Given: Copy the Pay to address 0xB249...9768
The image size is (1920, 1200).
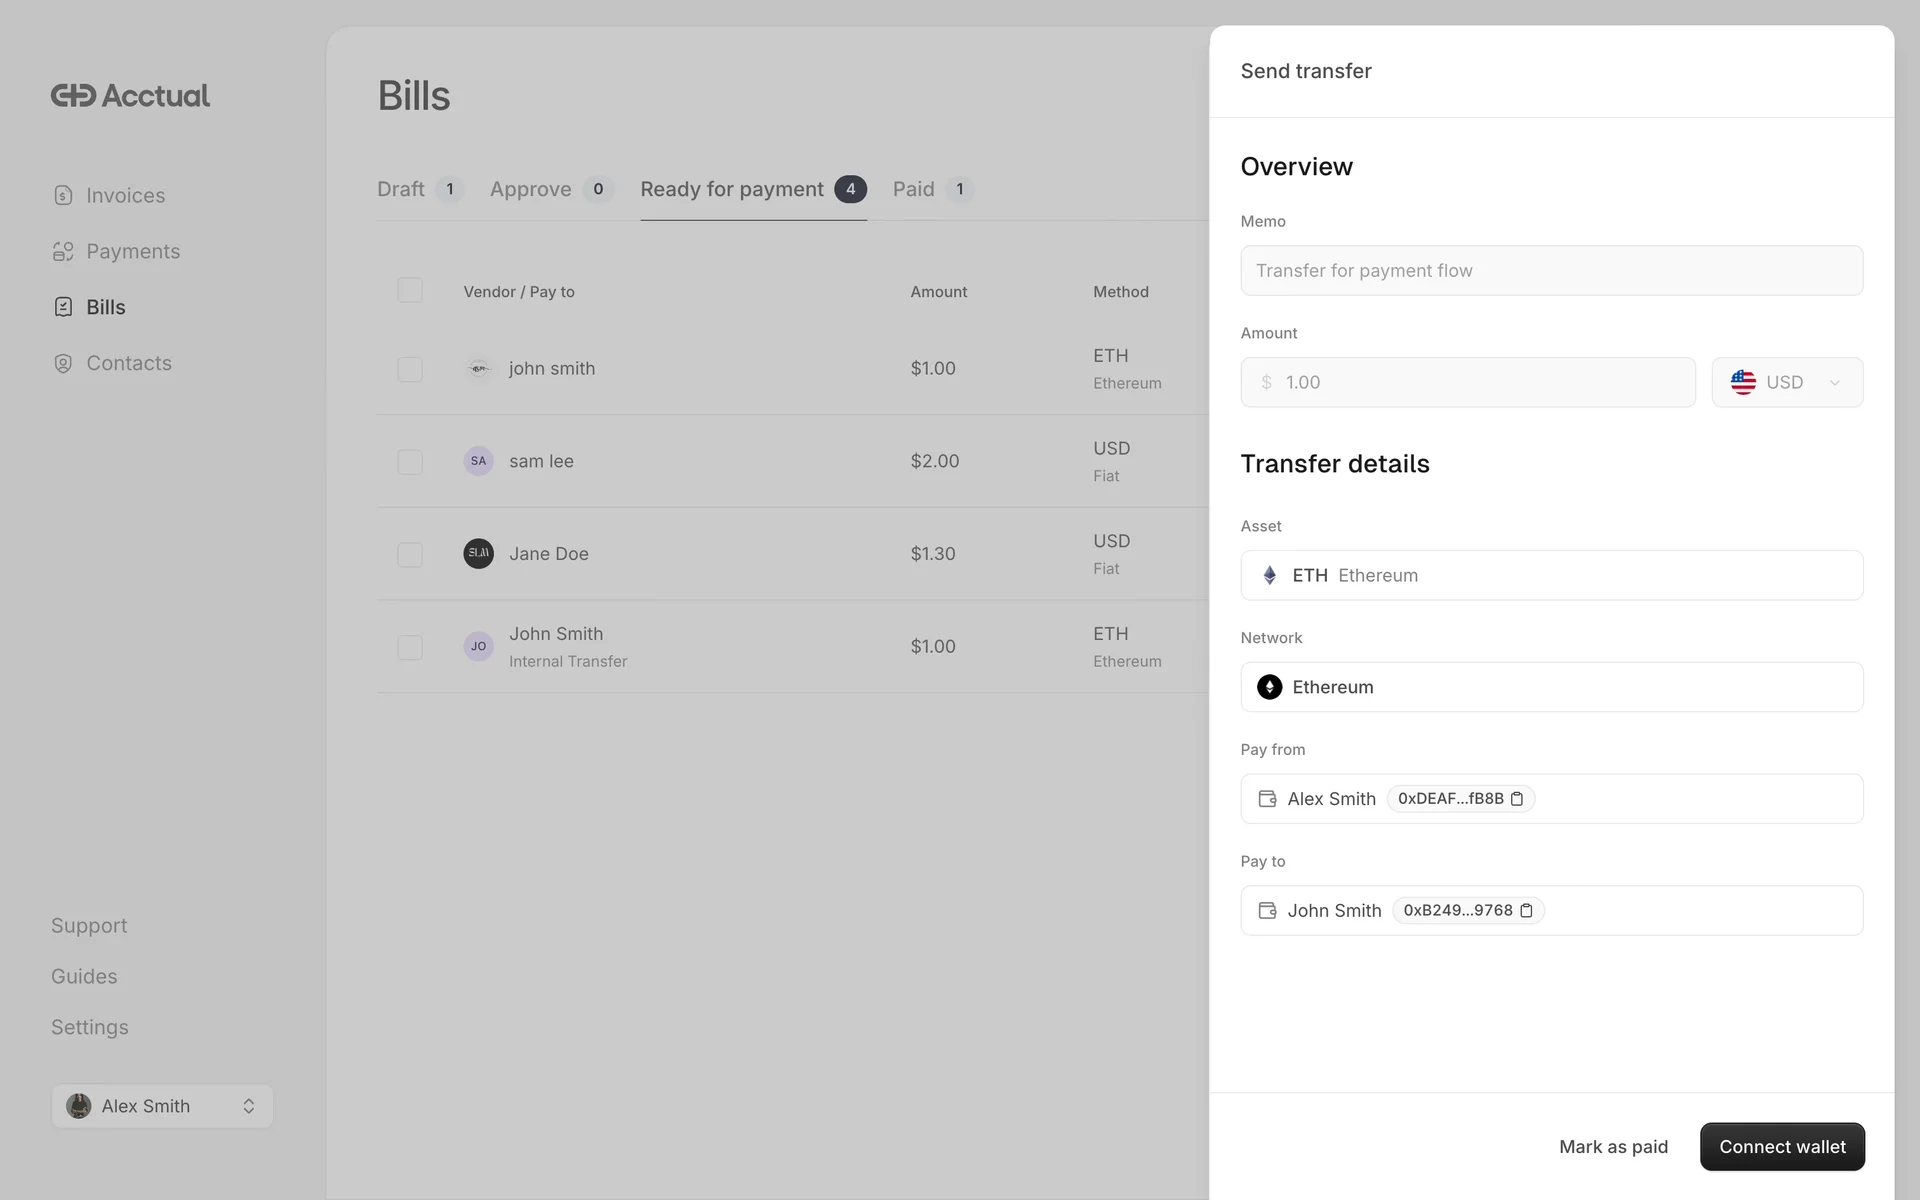Looking at the screenshot, I should pos(1526,911).
